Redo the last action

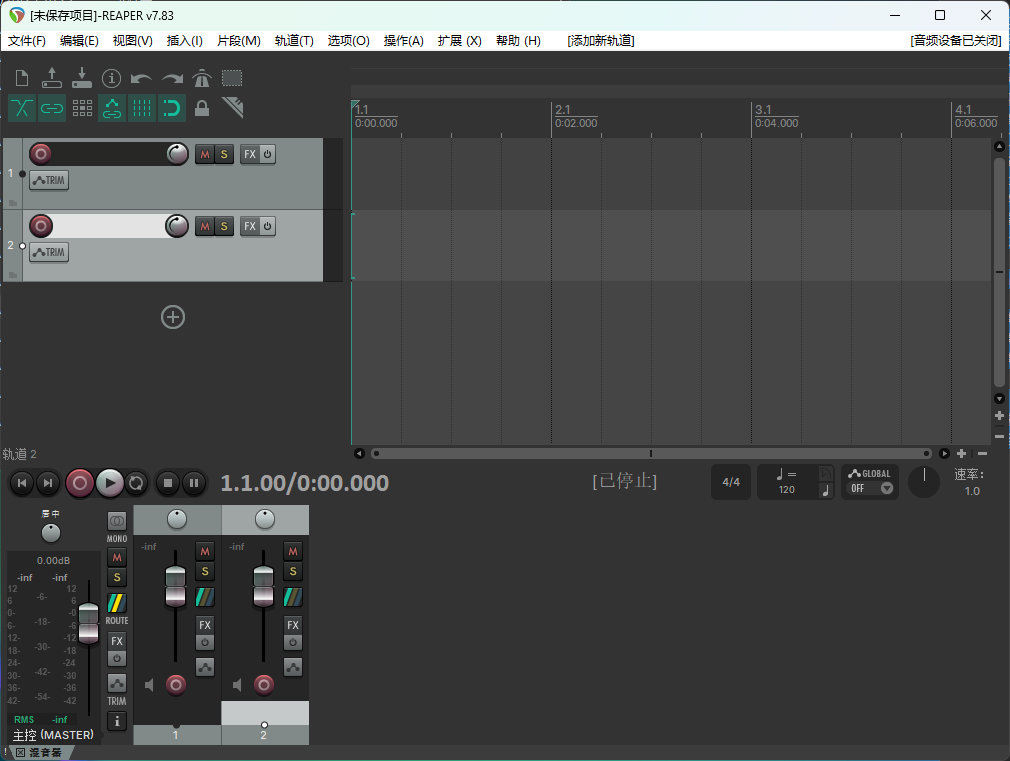pyautogui.click(x=172, y=79)
